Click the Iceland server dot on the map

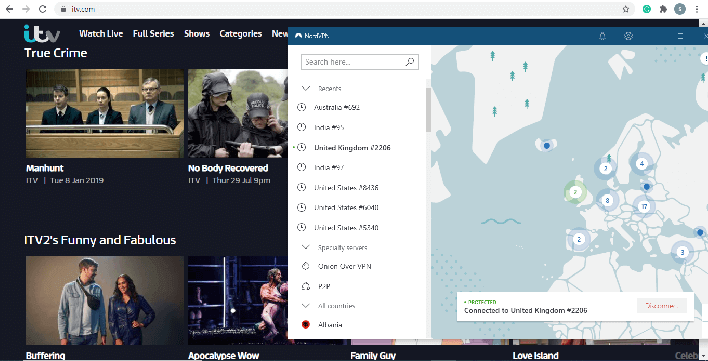pyautogui.click(x=546, y=145)
